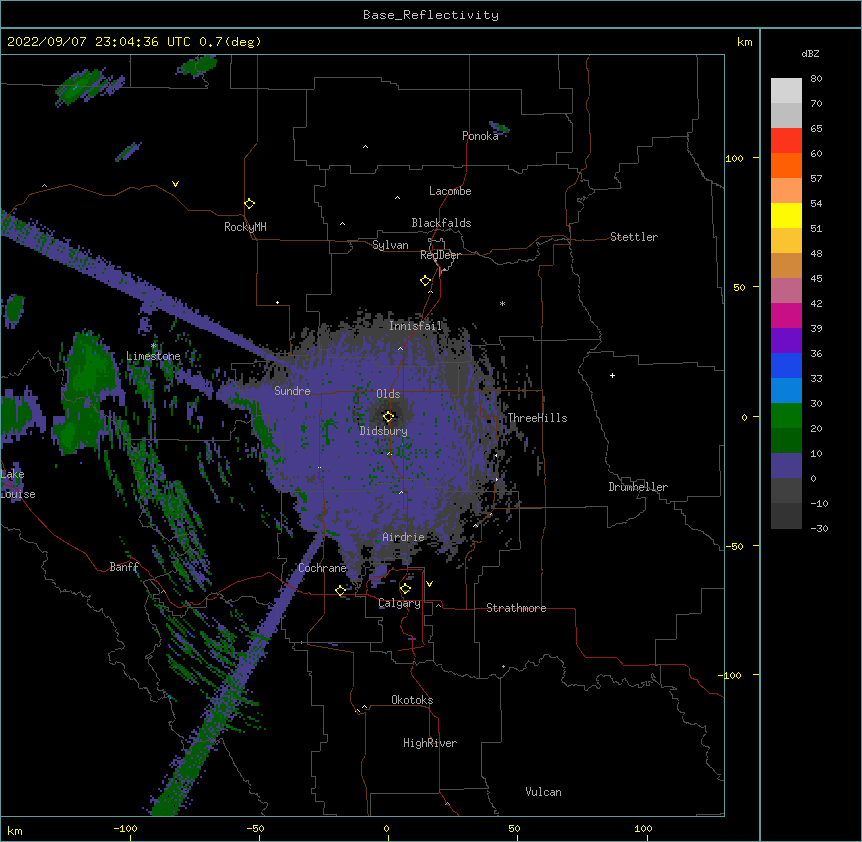Select the magenta 39-42 dBZ legend swatch
Viewport: 862px width, 842px height.
coord(786,316)
